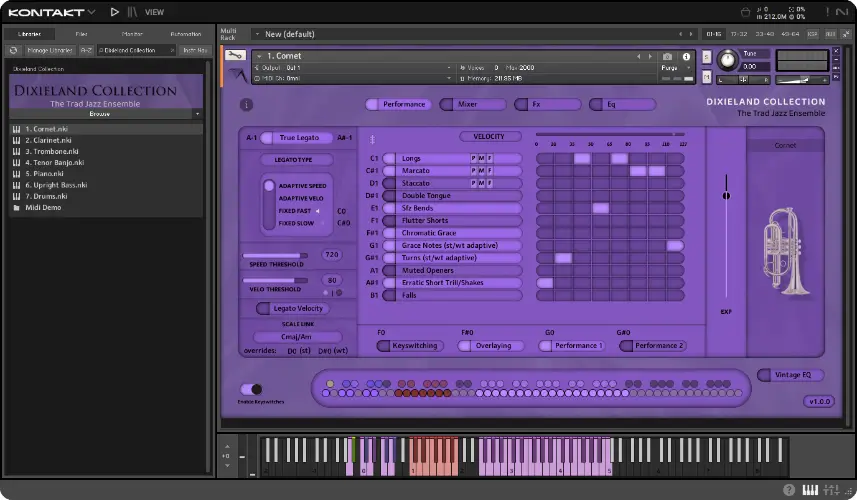
Task: Click the wrench icon beside the Cornet name
Action: (236, 56)
